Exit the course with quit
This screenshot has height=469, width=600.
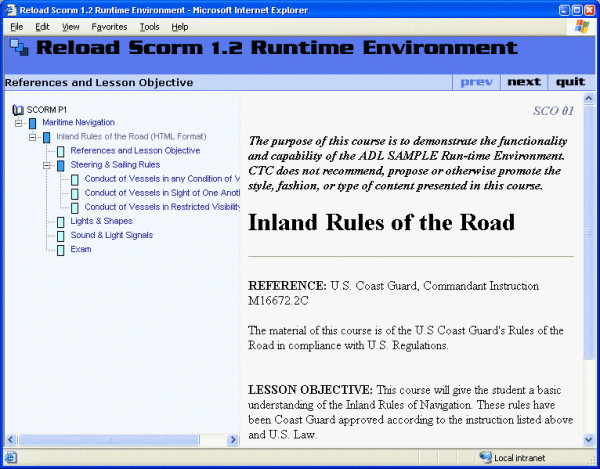[571, 82]
